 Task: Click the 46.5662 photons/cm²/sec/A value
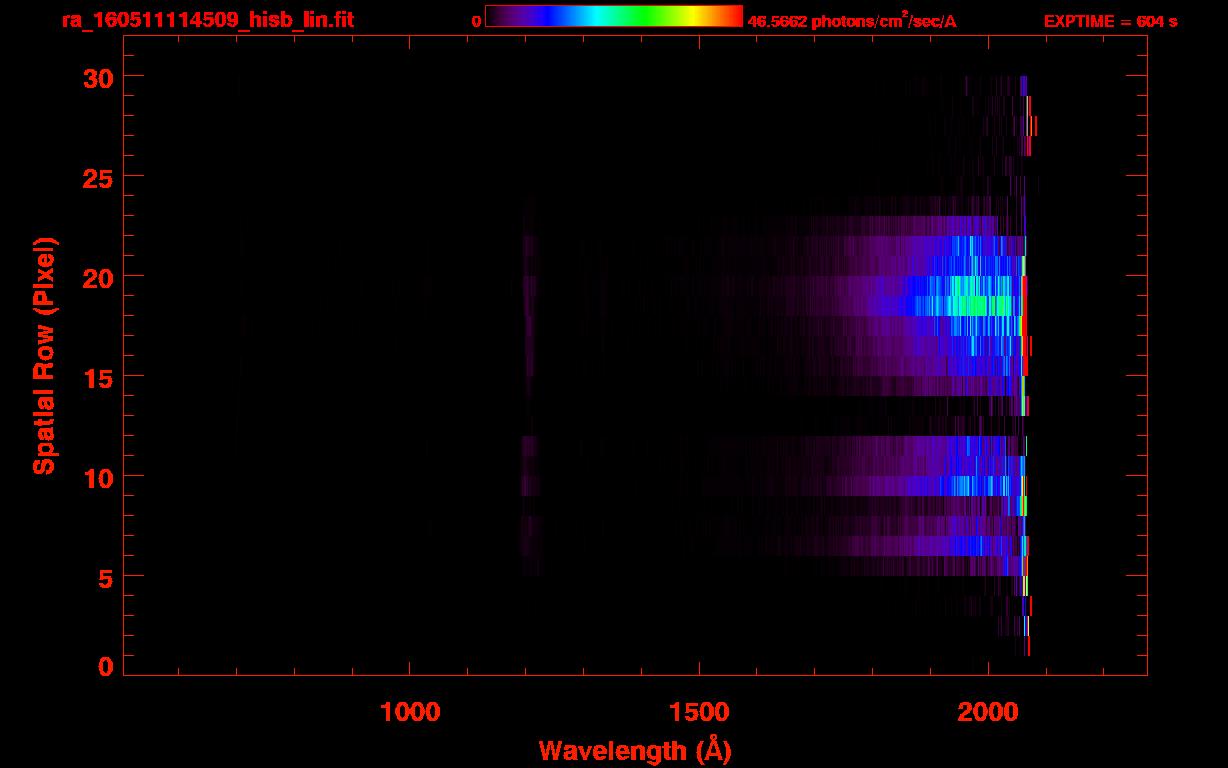(852, 20)
